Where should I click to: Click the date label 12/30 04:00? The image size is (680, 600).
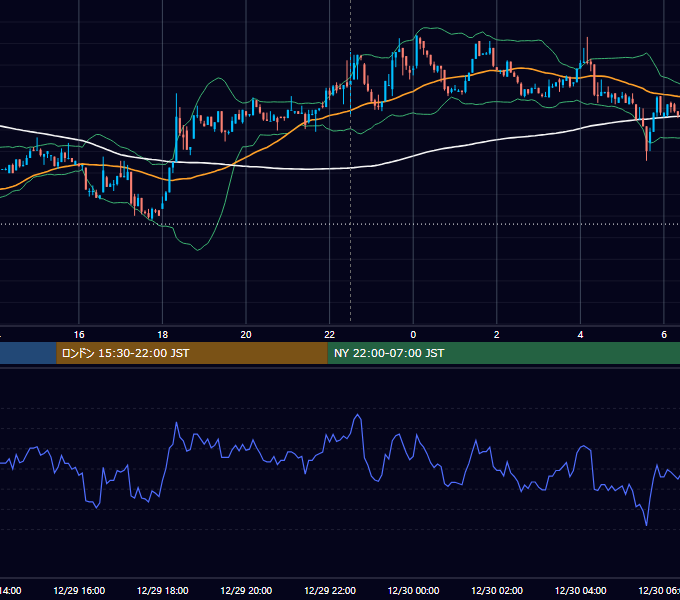pos(580,590)
